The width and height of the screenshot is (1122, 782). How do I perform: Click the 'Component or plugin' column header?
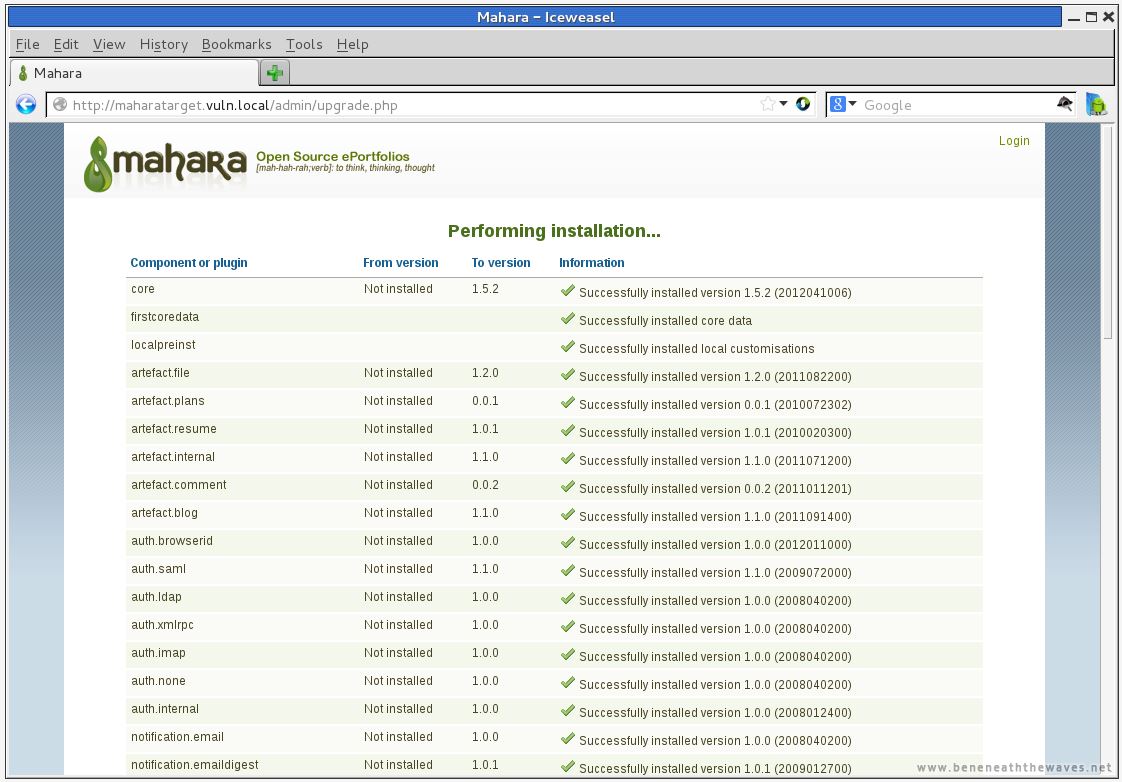coord(189,263)
